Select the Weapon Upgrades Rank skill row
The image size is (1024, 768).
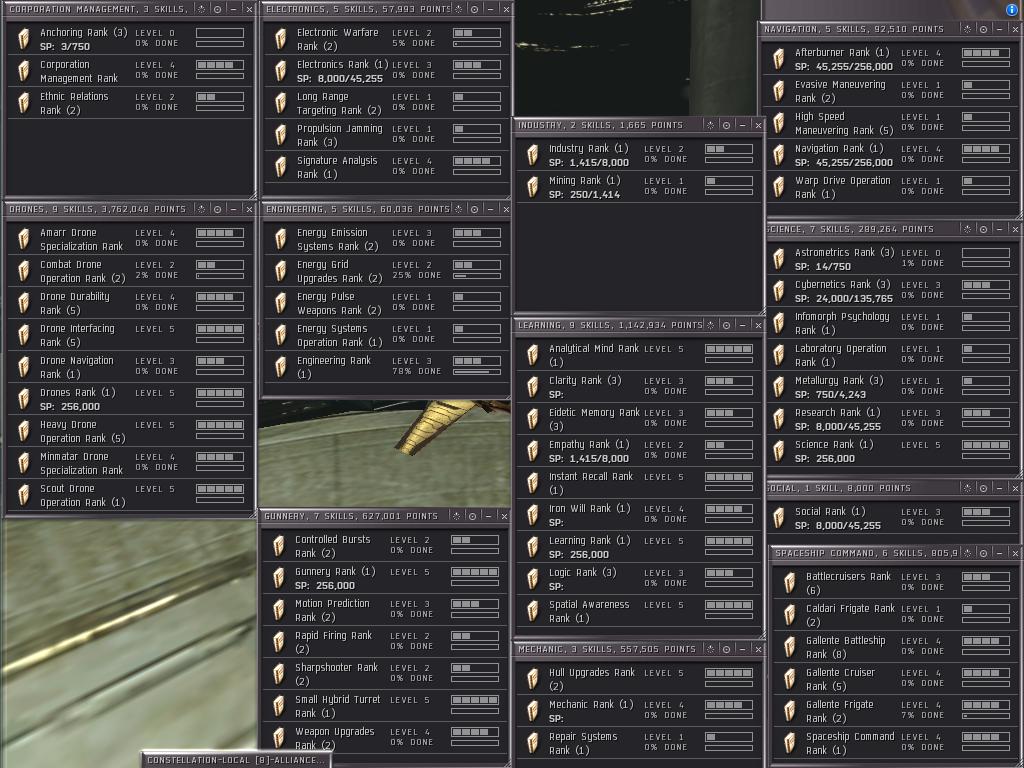tap(385, 739)
